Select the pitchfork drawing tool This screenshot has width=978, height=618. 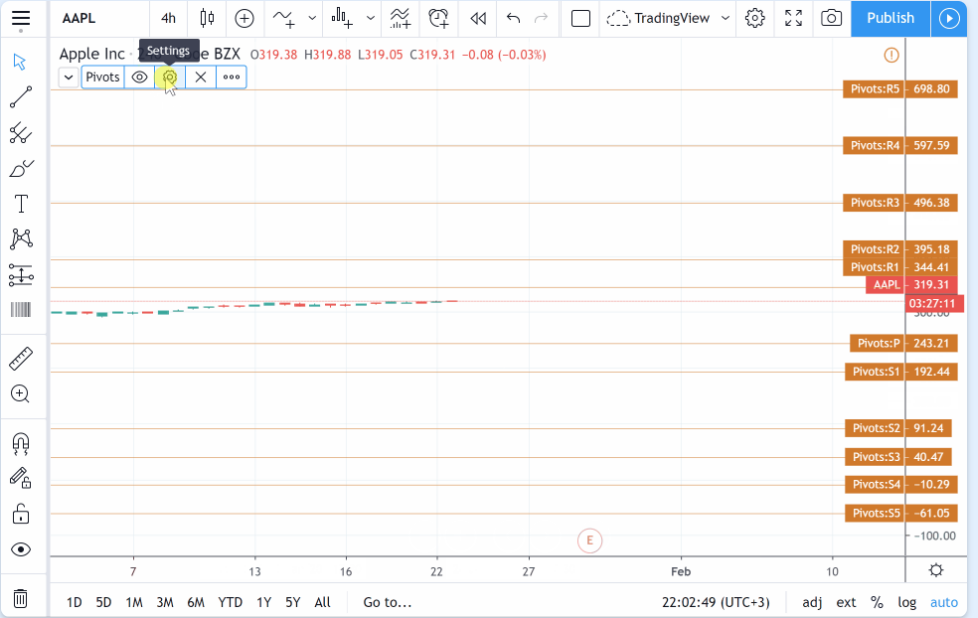point(21,132)
